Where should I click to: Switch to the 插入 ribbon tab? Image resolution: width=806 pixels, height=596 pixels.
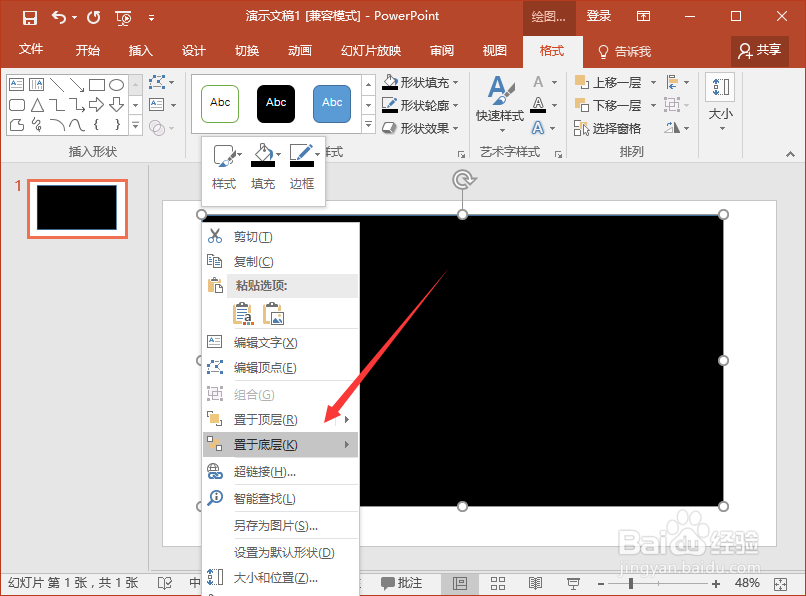(140, 50)
